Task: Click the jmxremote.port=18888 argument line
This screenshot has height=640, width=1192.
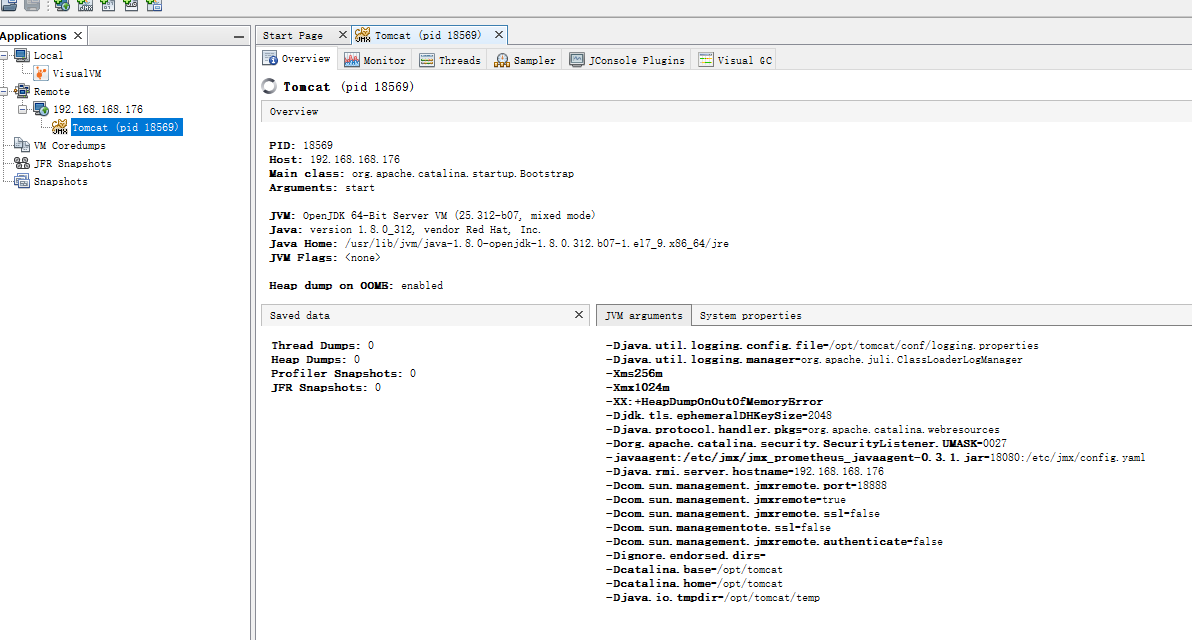Action: click(746, 485)
